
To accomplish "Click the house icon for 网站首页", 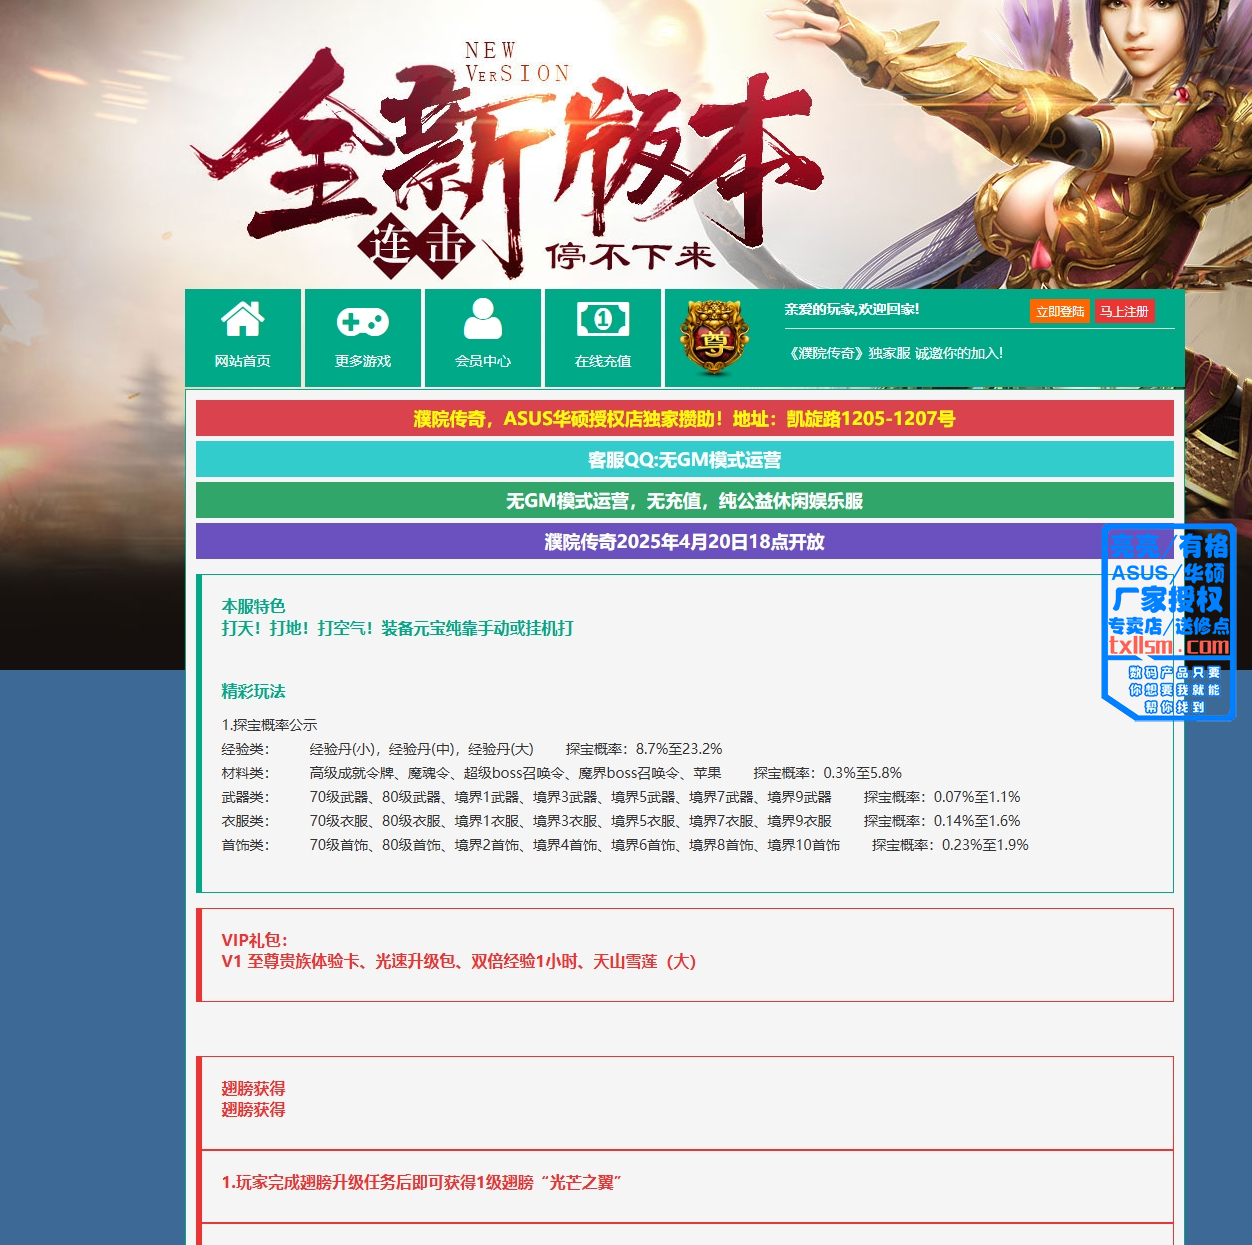I will (243, 319).
